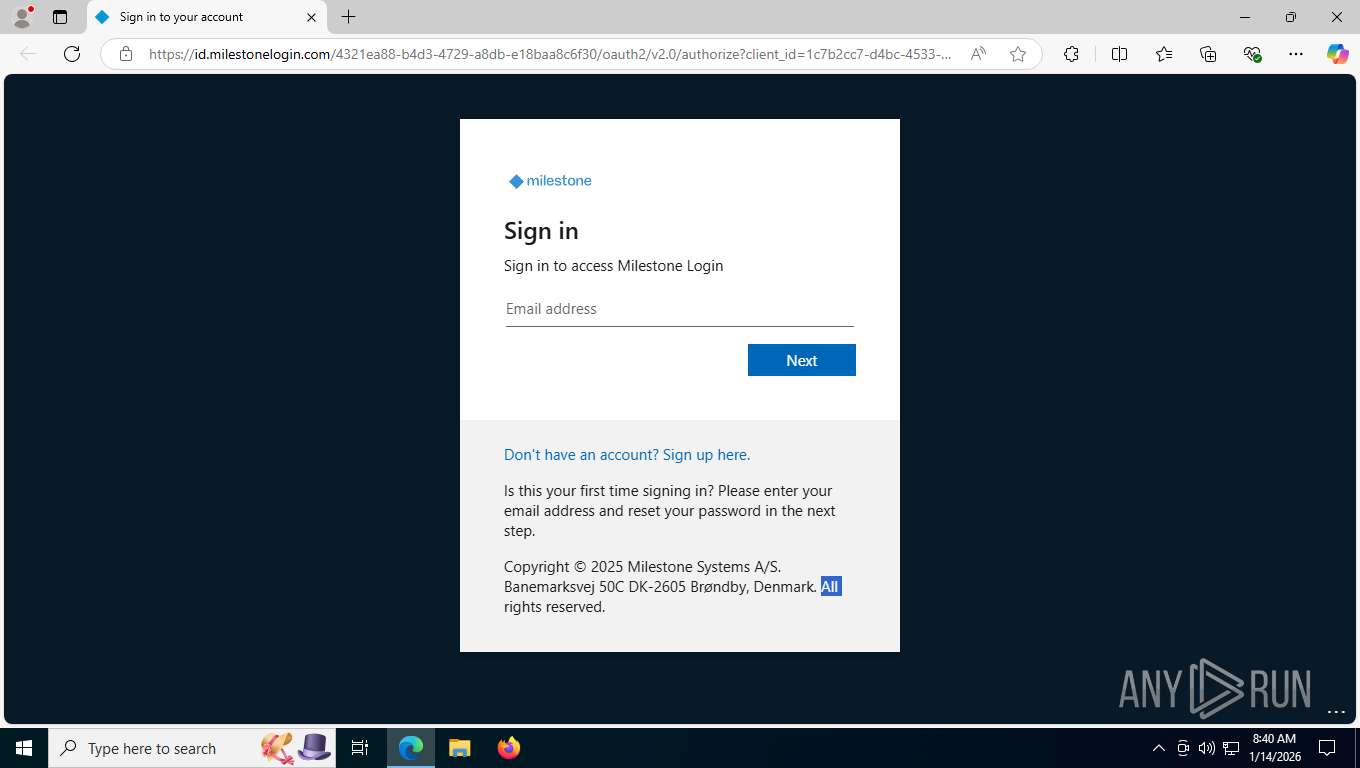This screenshot has width=1360, height=768.
Task: View site information lock icon
Action: pyautogui.click(x=126, y=54)
